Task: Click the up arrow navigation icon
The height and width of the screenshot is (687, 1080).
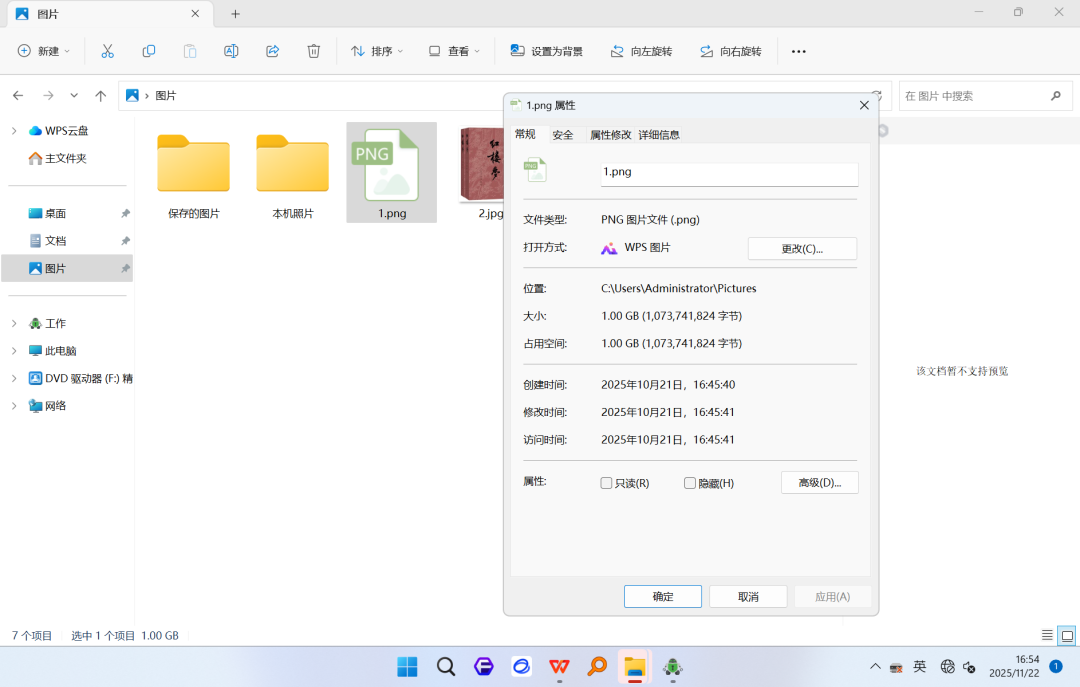Action: click(101, 96)
